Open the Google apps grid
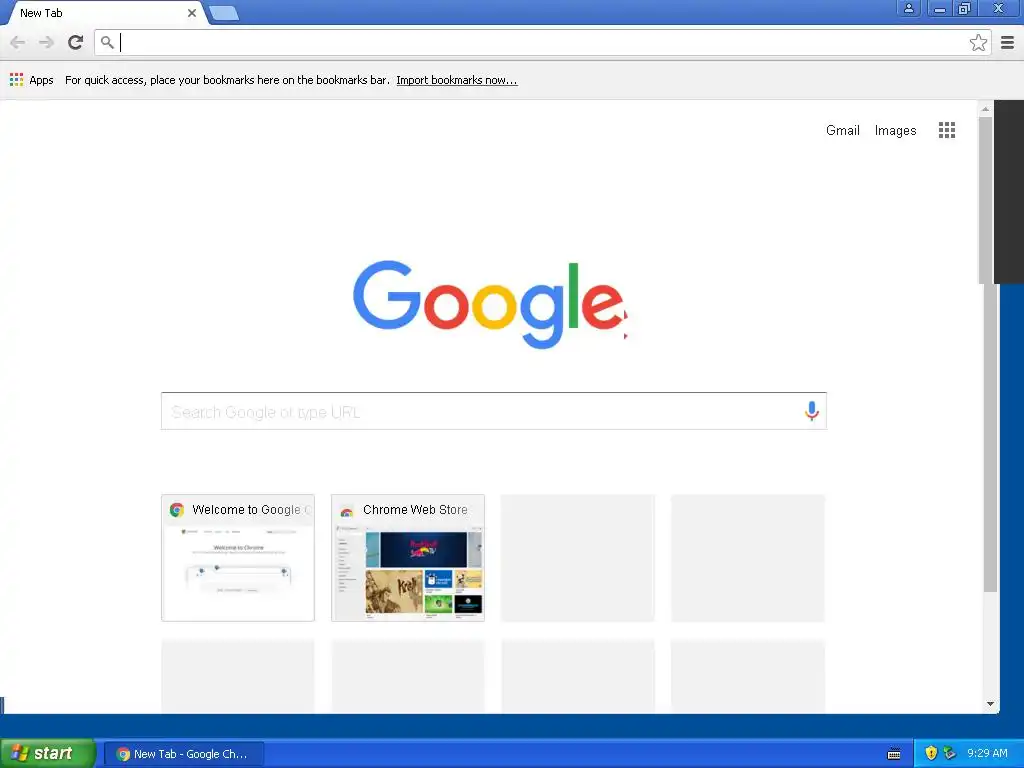Viewport: 1024px width, 768px height. 946,130
